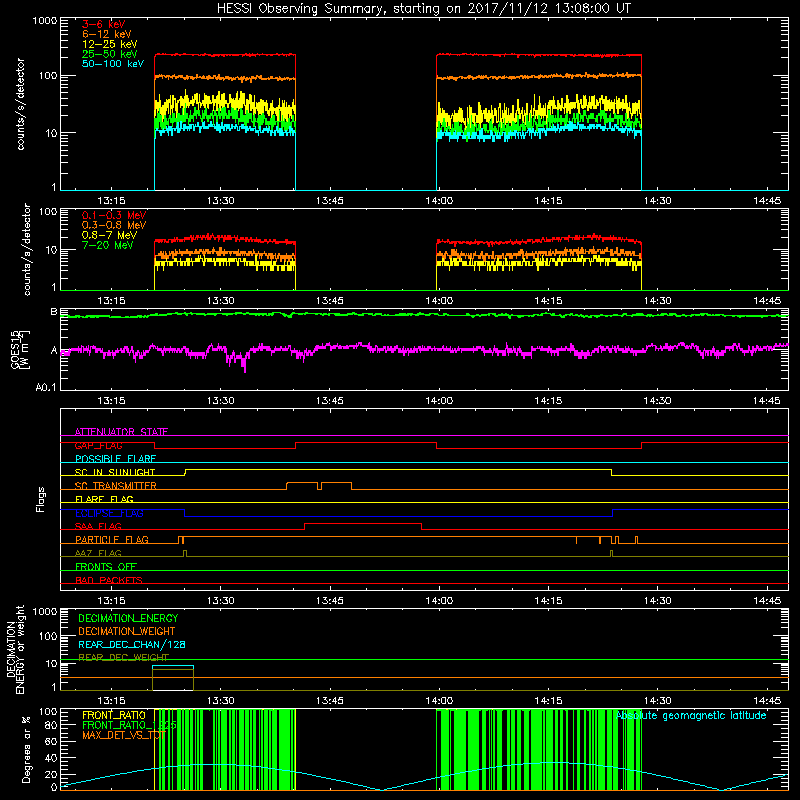Select the 'PARTICLE_FLAG' label
The image size is (800, 800).
pyautogui.click(x=112, y=540)
